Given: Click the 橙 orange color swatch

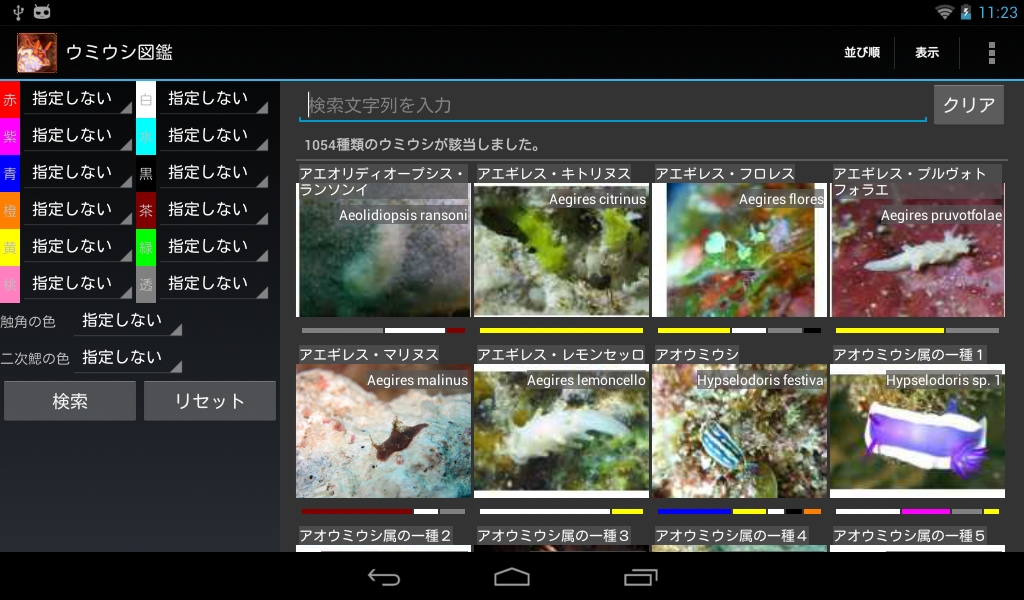Looking at the screenshot, I should [x=10, y=210].
